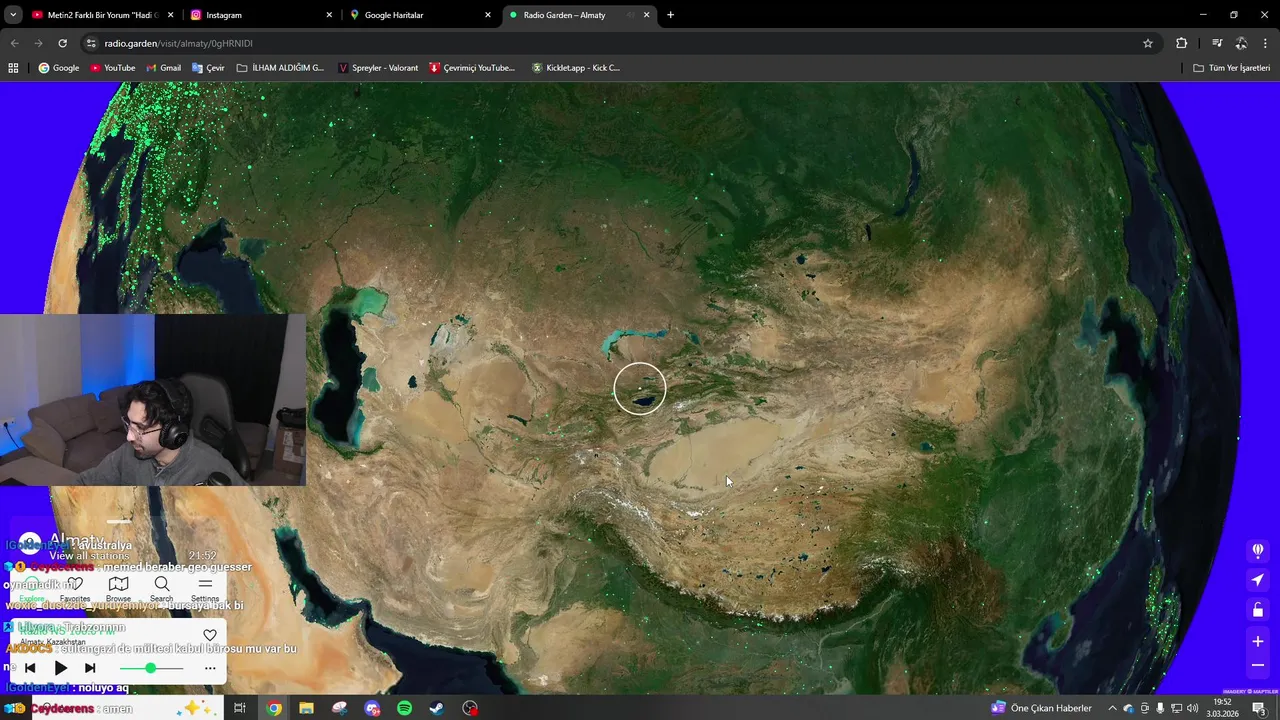Open the tab search dropdown arrow
The image size is (1280, 720).
point(12,15)
